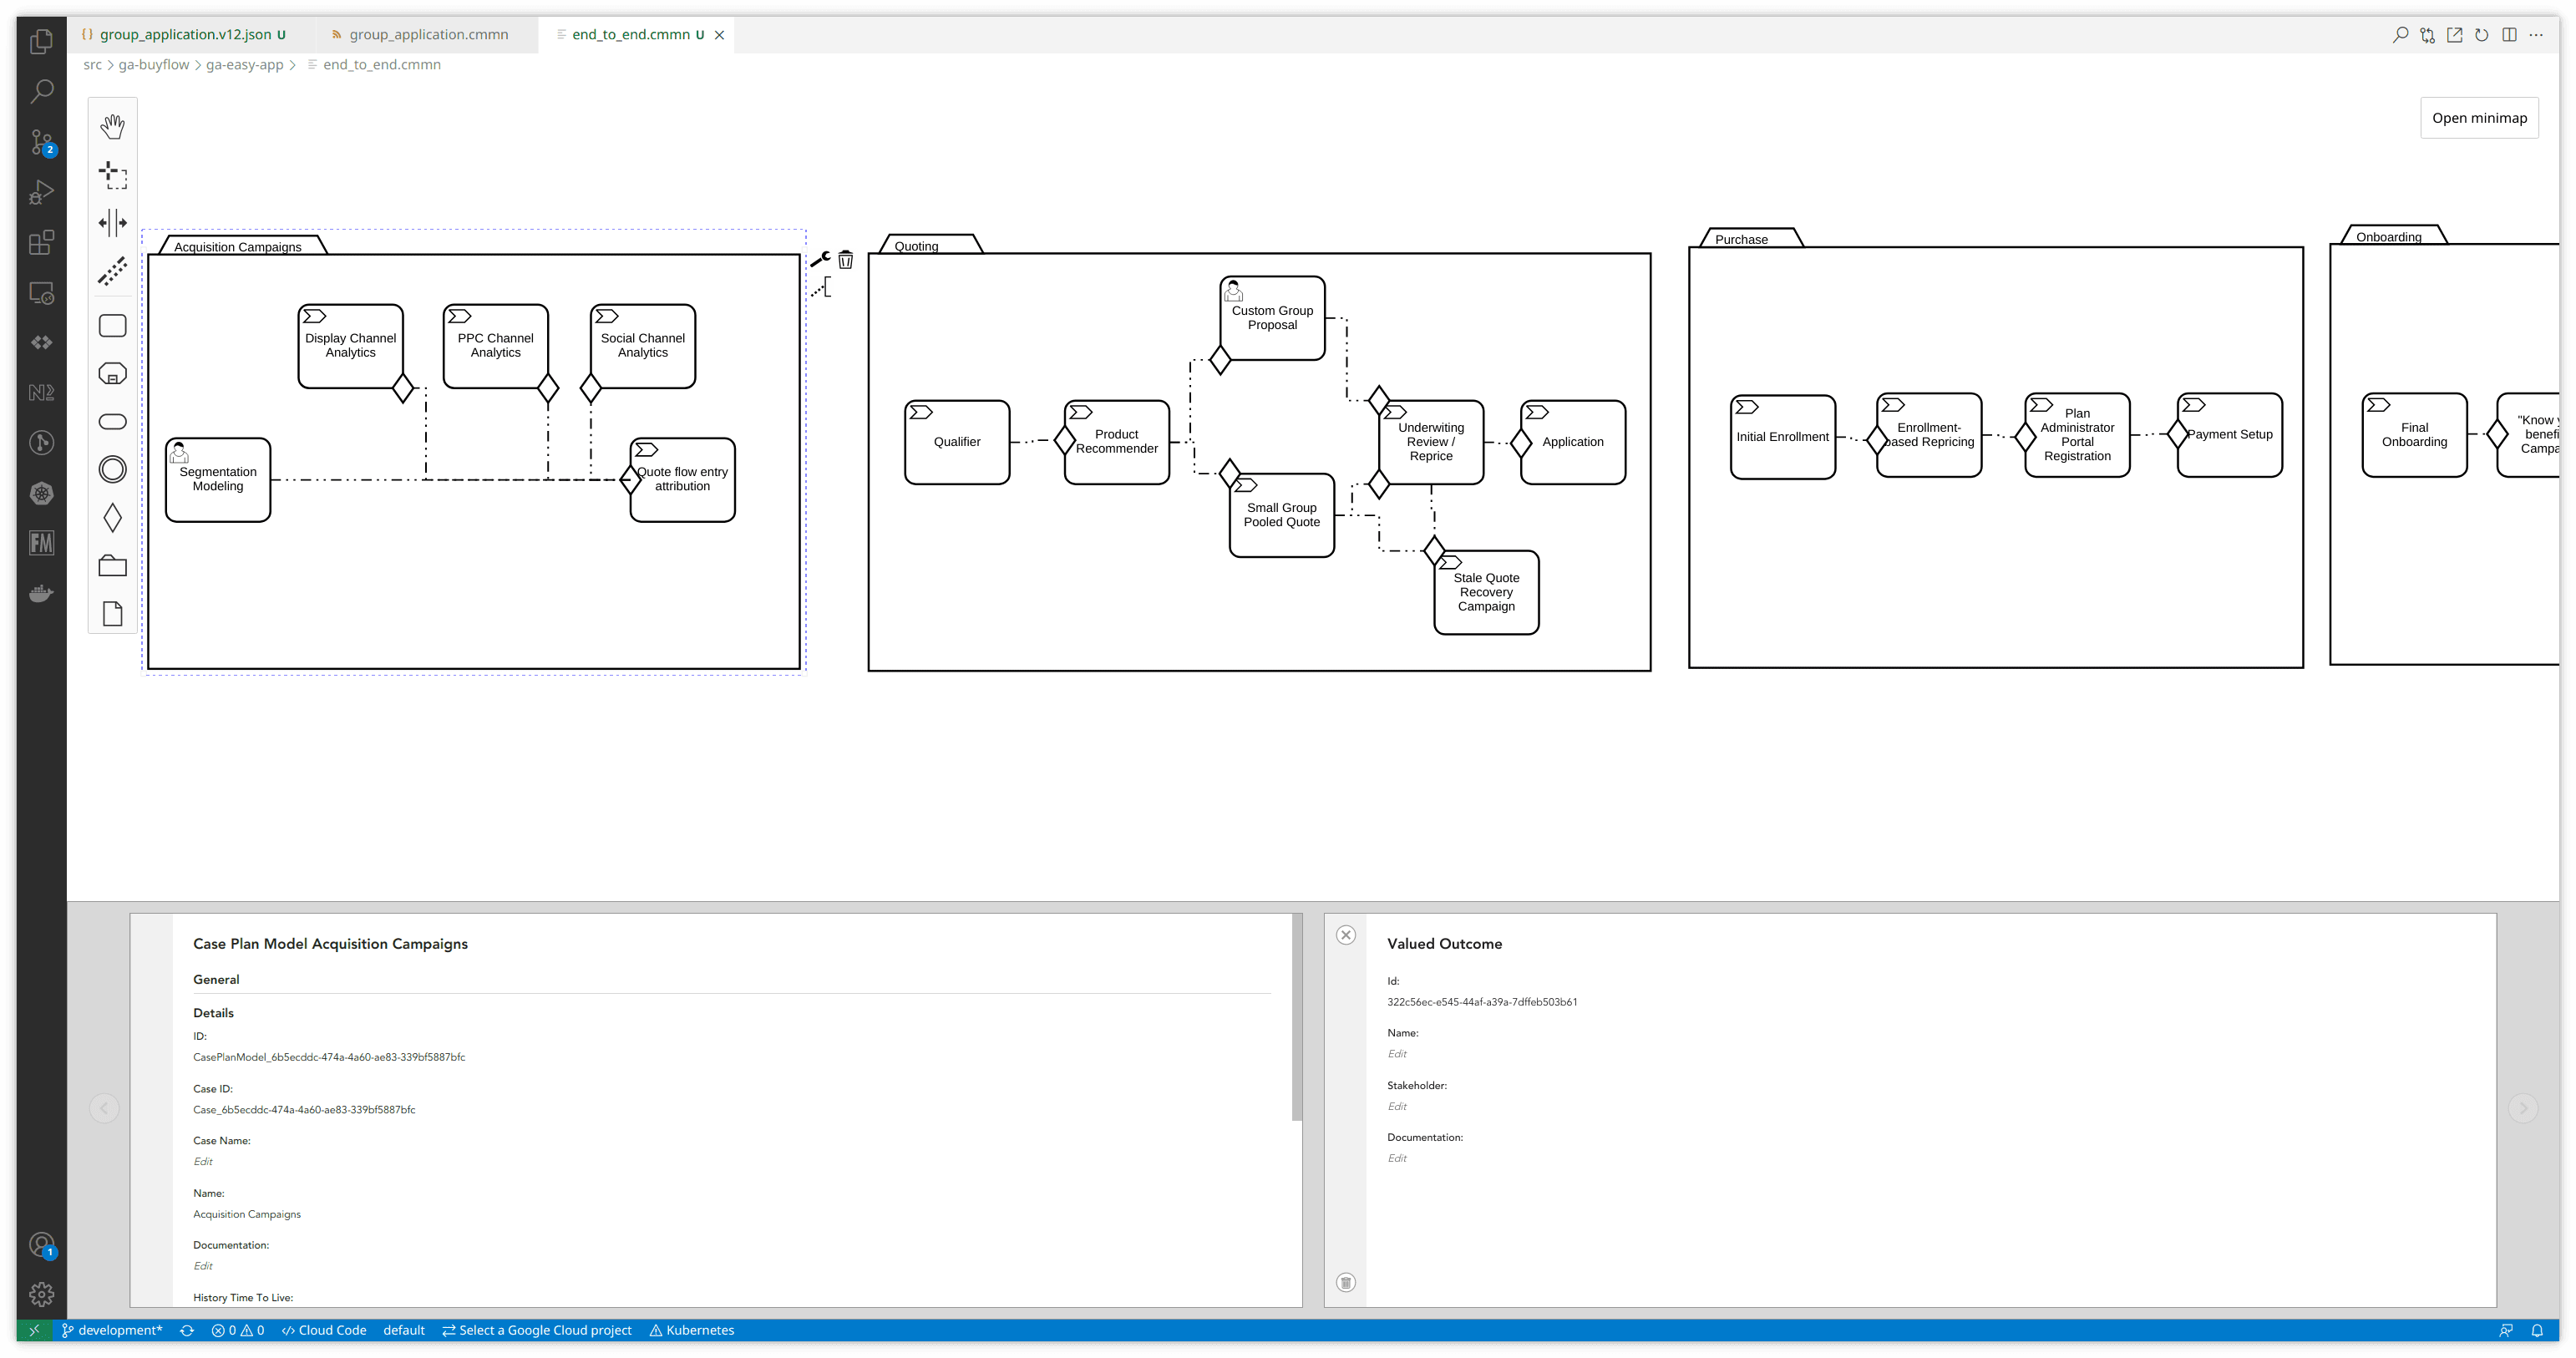Image resolution: width=2576 pixels, height=1358 pixels.
Task: Create a case file item from palette
Action: 113,613
